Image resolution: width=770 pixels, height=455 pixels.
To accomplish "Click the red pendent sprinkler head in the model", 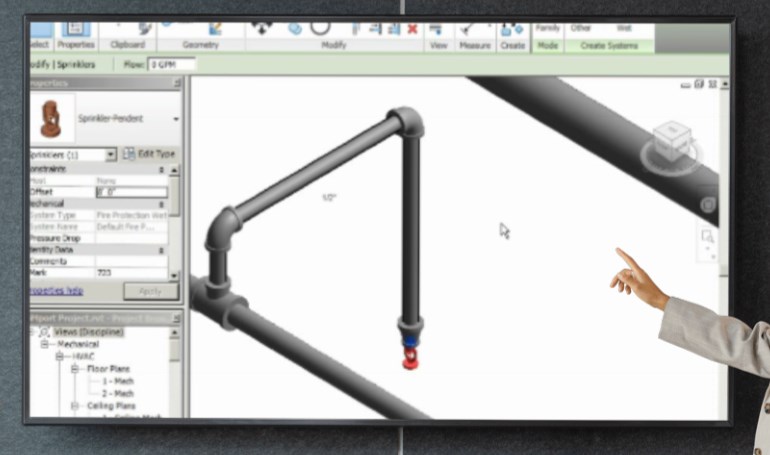I will [410, 357].
